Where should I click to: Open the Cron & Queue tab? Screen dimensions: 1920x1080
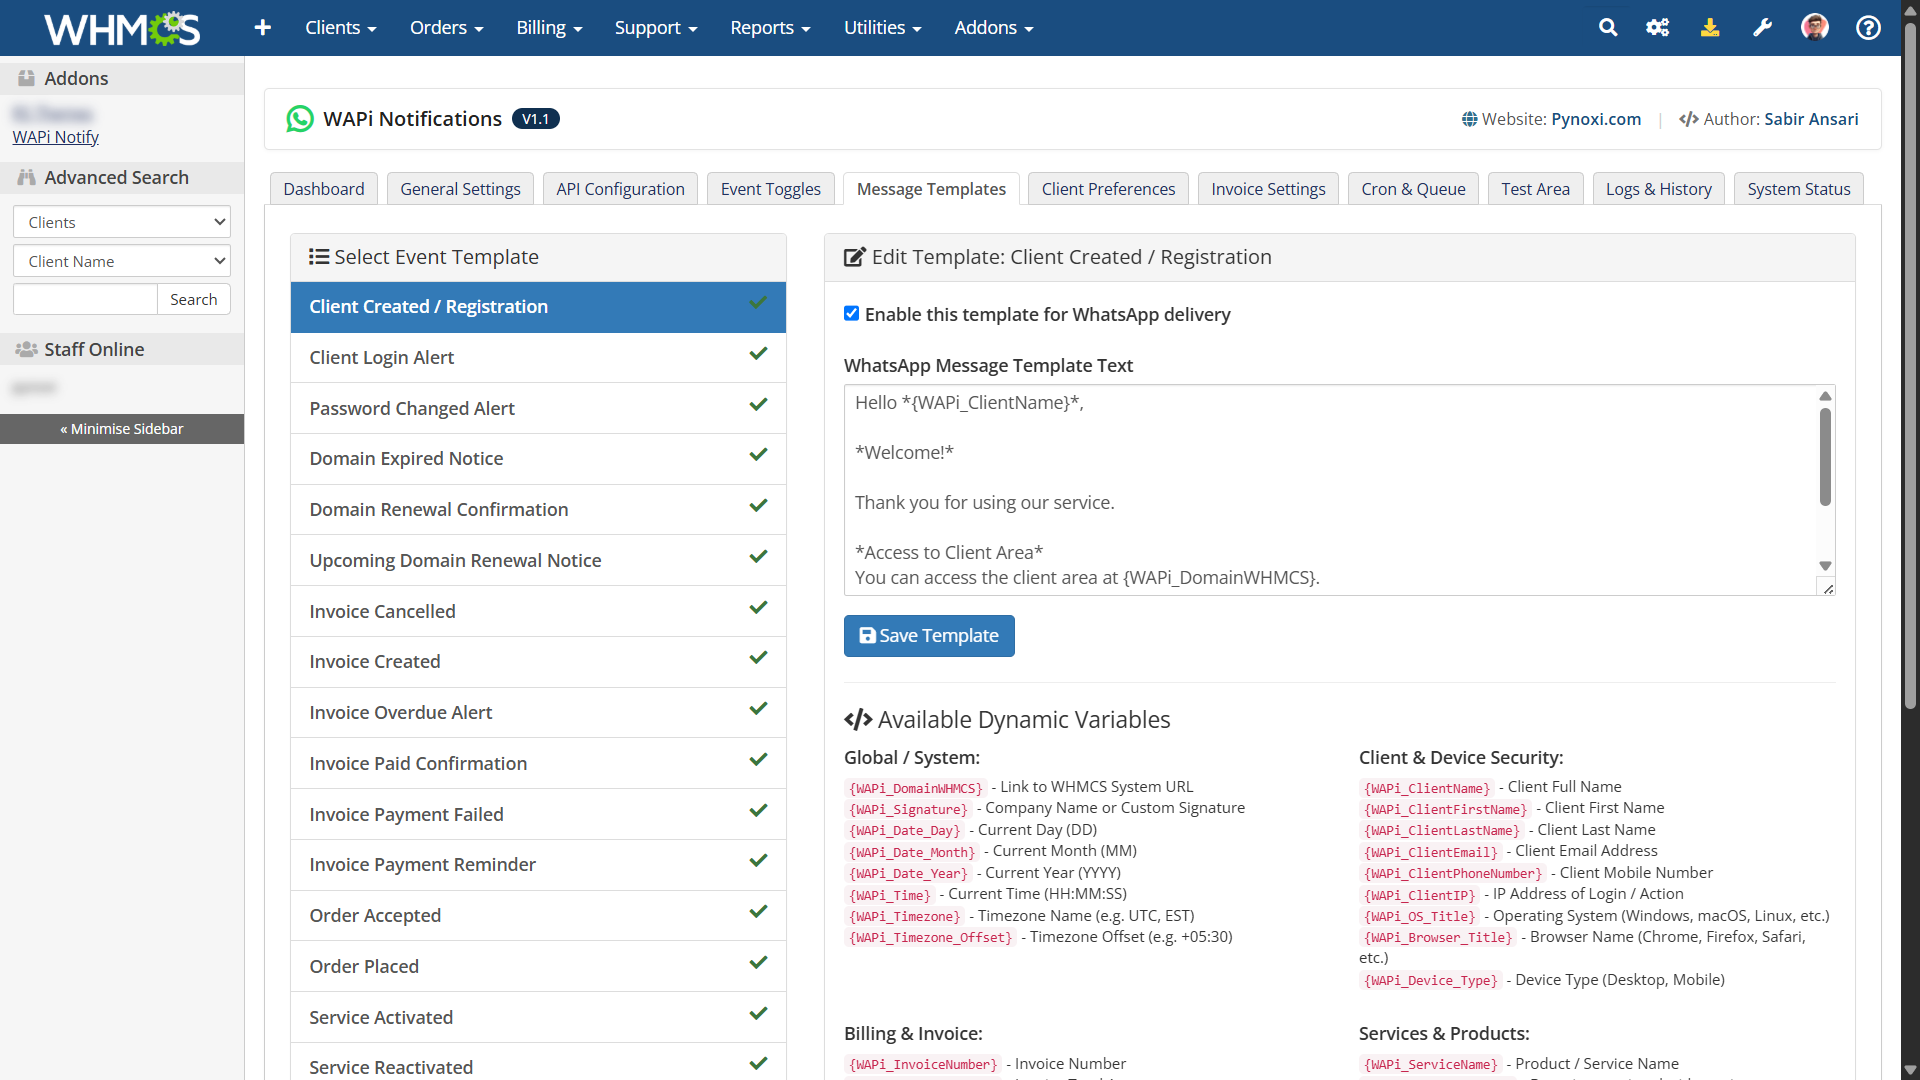click(x=1413, y=189)
